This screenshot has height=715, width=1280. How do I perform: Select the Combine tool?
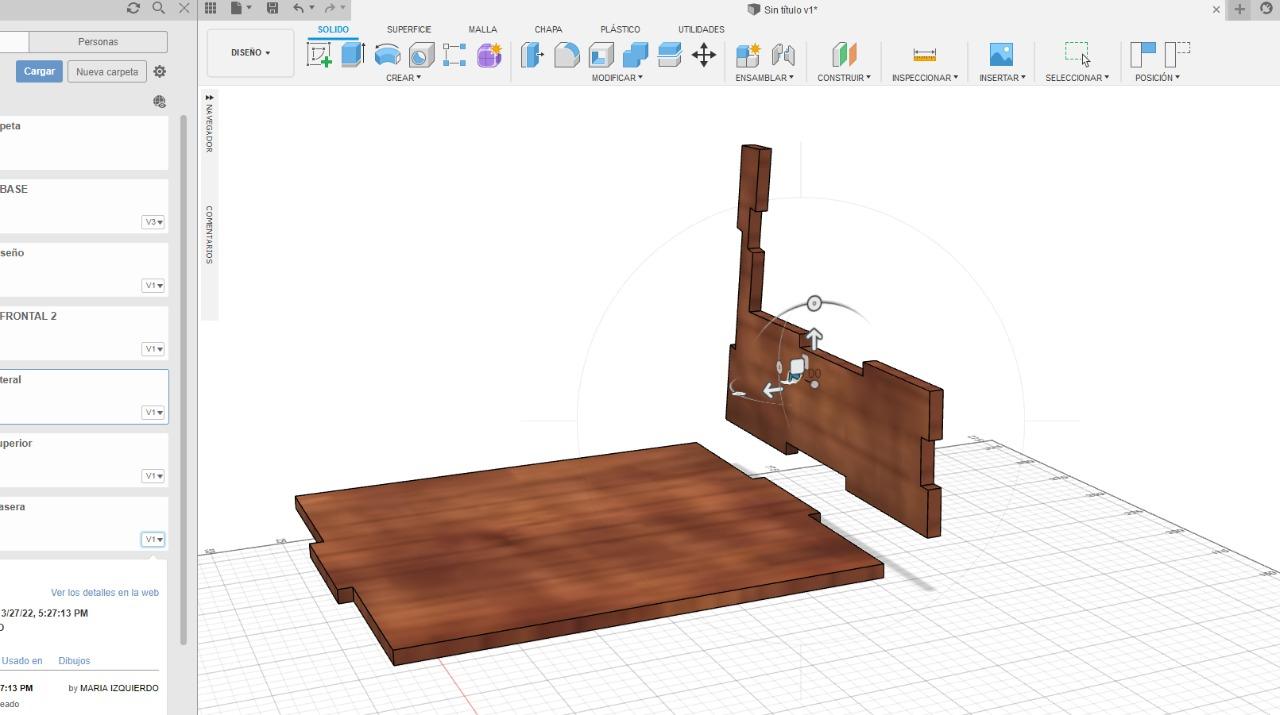pos(635,55)
